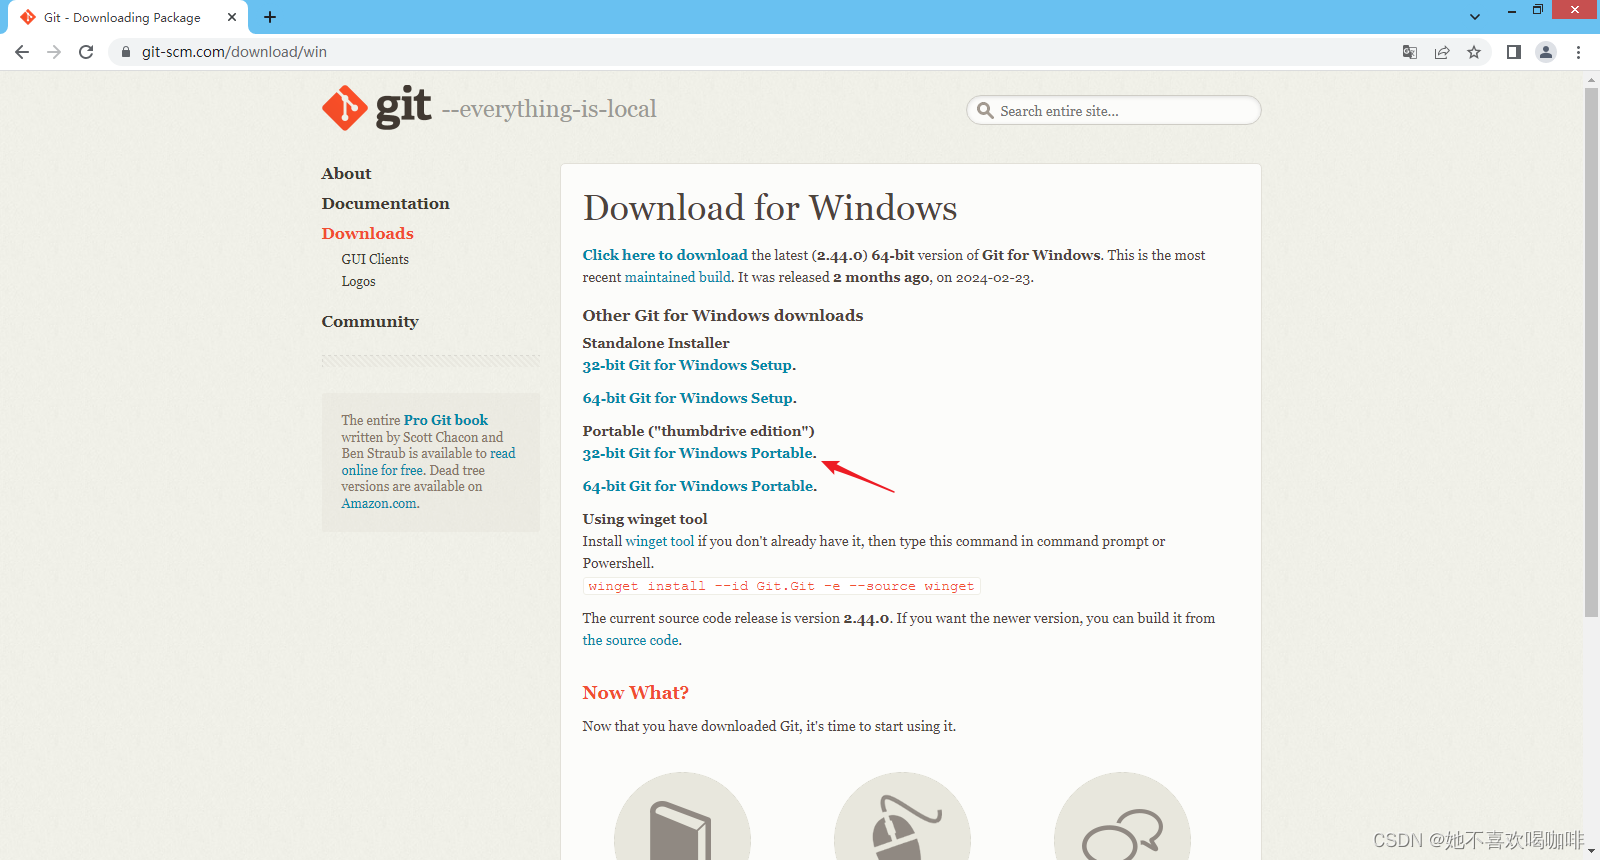Click the Git logo in header
The width and height of the screenshot is (1600, 860).
377,108
